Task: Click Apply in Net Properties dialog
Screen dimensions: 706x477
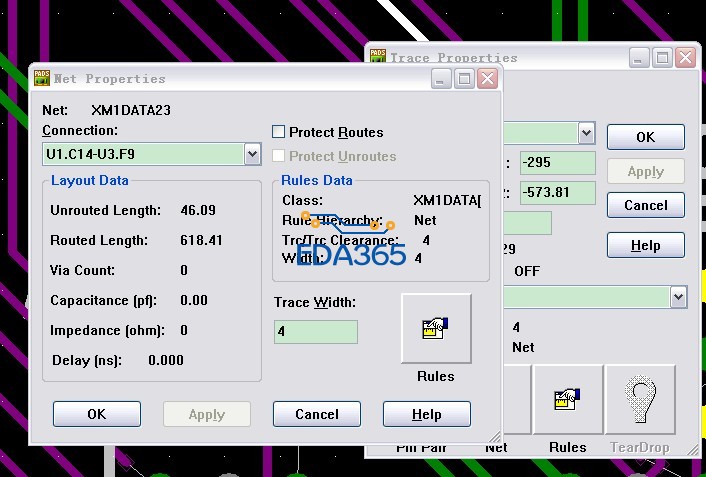Action: pyautogui.click(x=207, y=414)
